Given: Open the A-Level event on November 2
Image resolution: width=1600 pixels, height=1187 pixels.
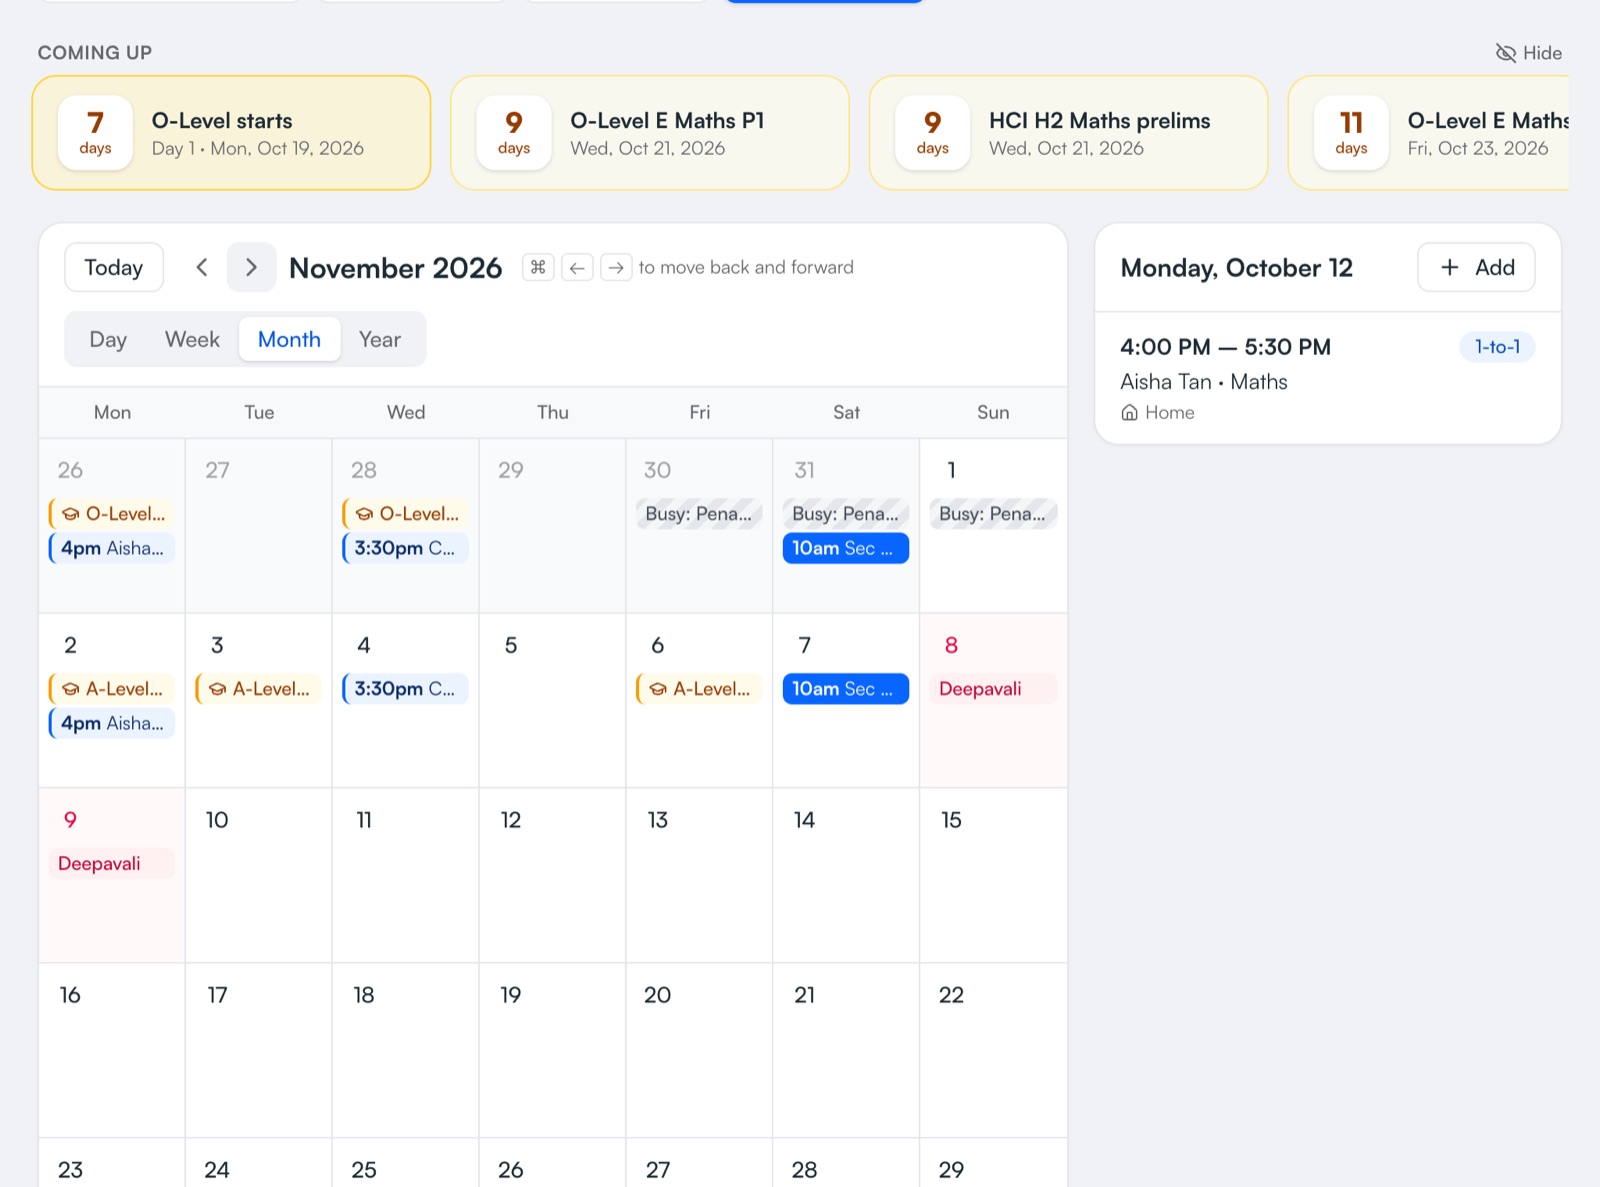Looking at the screenshot, I should pos(112,689).
